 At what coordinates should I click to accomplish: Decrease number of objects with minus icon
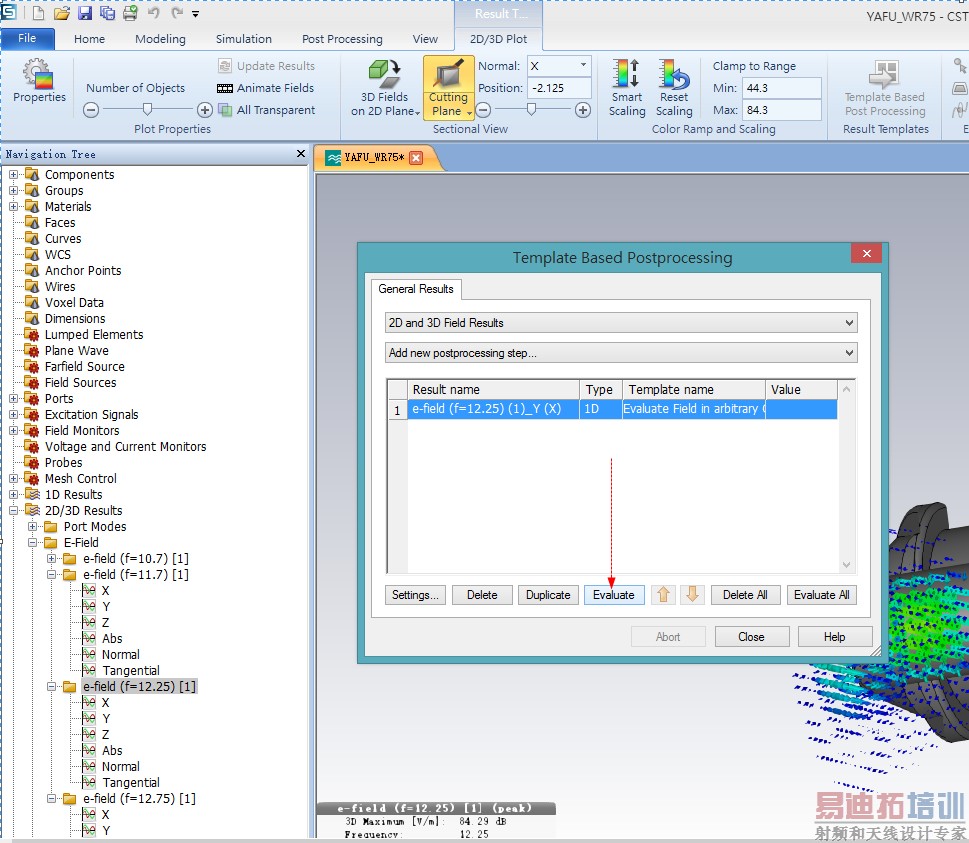pyautogui.click(x=91, y=110)
